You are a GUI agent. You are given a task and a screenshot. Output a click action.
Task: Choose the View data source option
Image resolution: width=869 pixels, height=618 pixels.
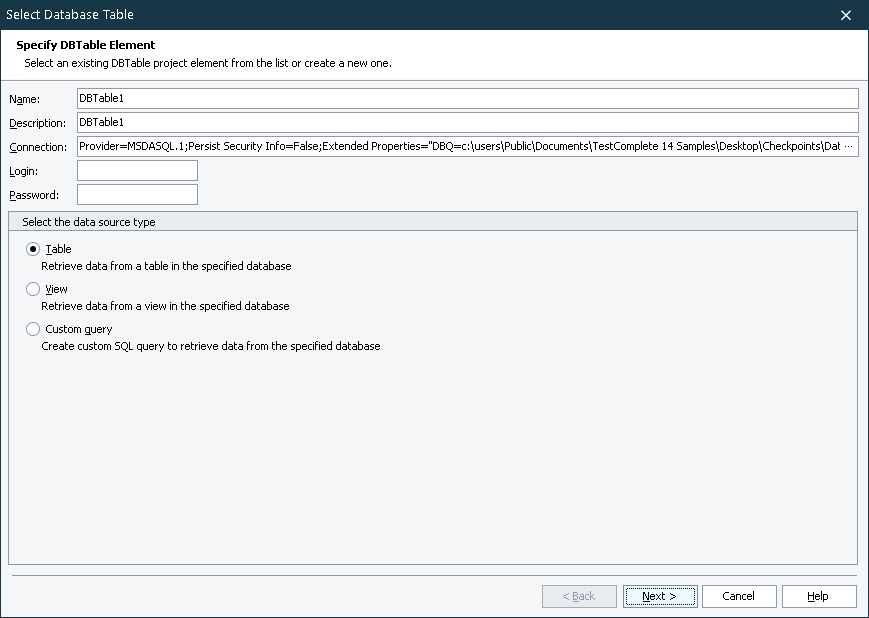click(x=33, y=289)
